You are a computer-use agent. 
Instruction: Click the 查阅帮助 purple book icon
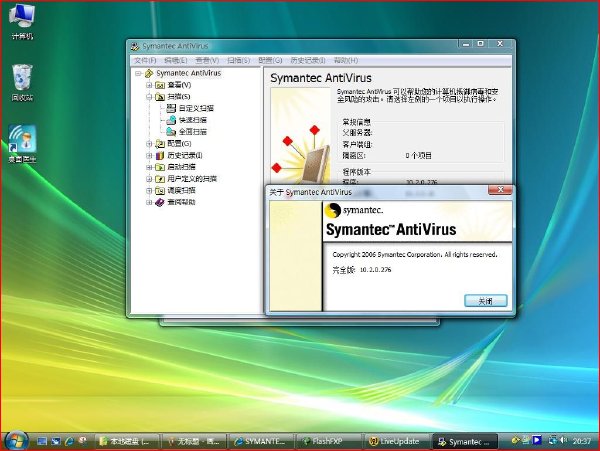(x=160, y=202)
